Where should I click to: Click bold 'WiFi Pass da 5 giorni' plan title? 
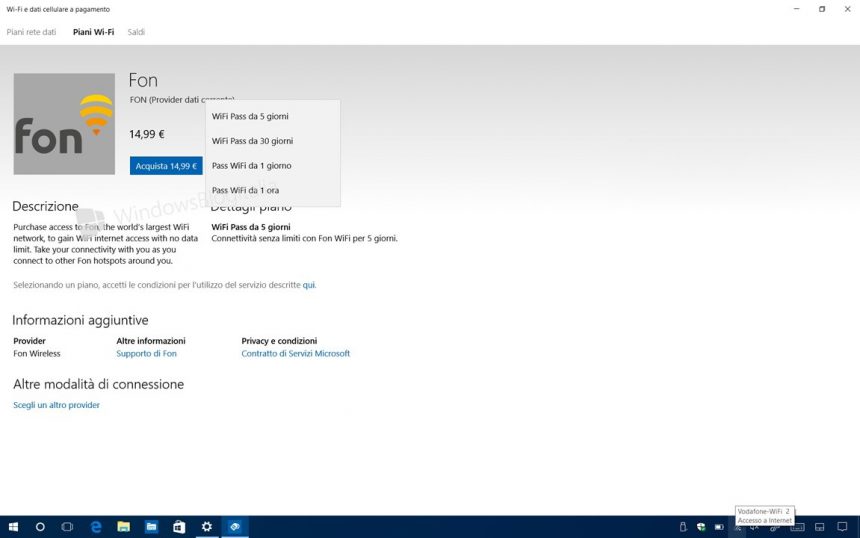tap(251, 227)
